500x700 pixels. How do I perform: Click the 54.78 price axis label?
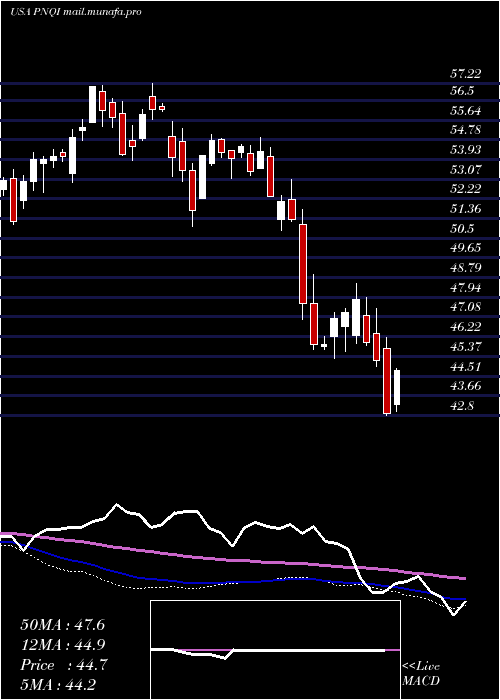(x=465, y=130)
